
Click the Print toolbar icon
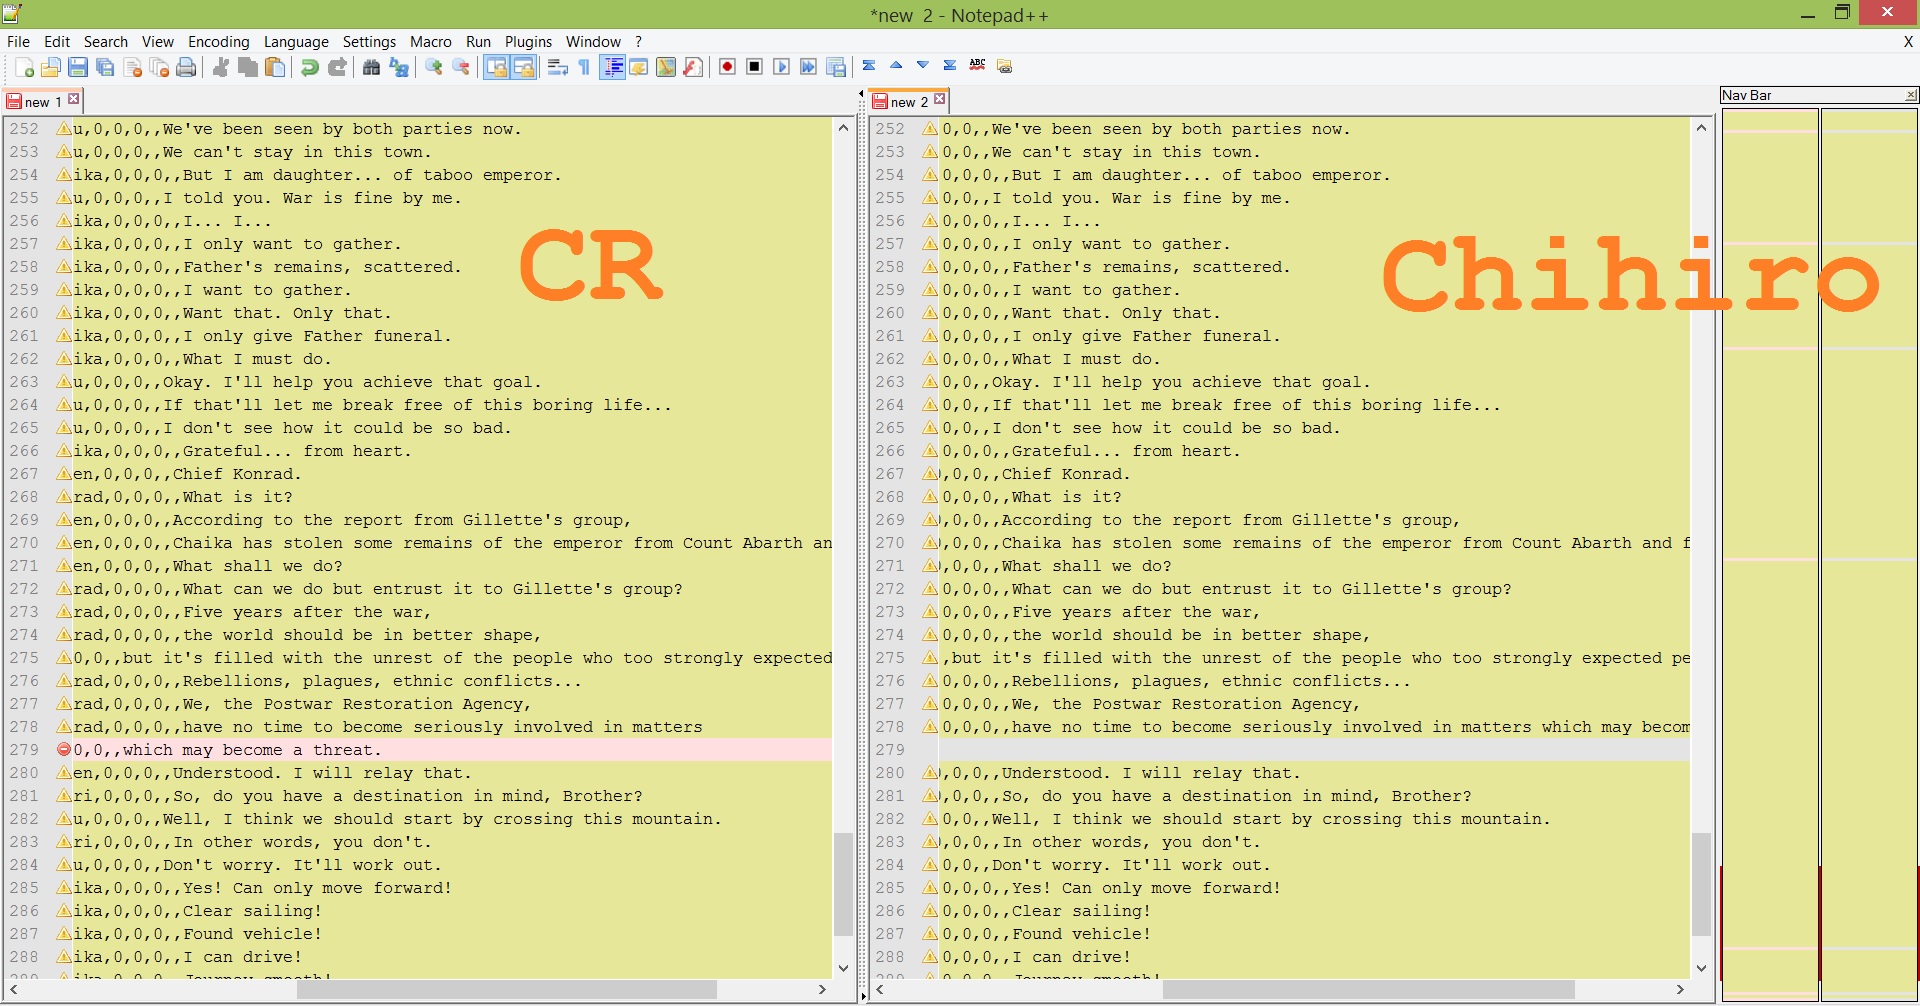click(186, 67)
